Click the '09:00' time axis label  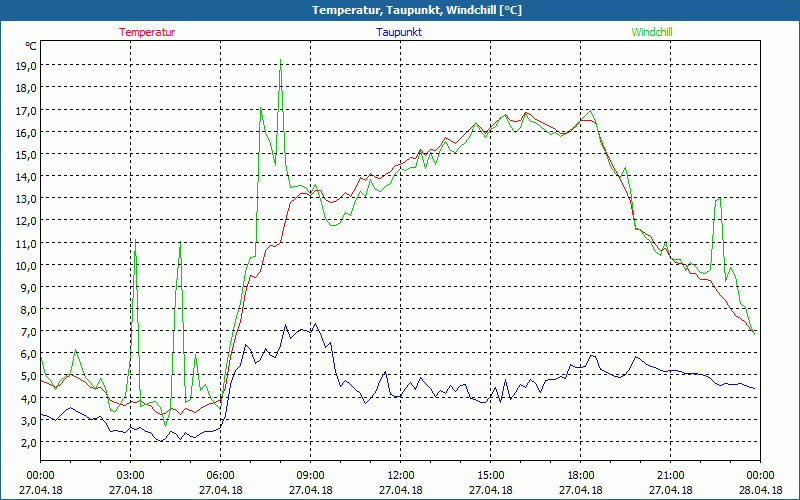311,476
